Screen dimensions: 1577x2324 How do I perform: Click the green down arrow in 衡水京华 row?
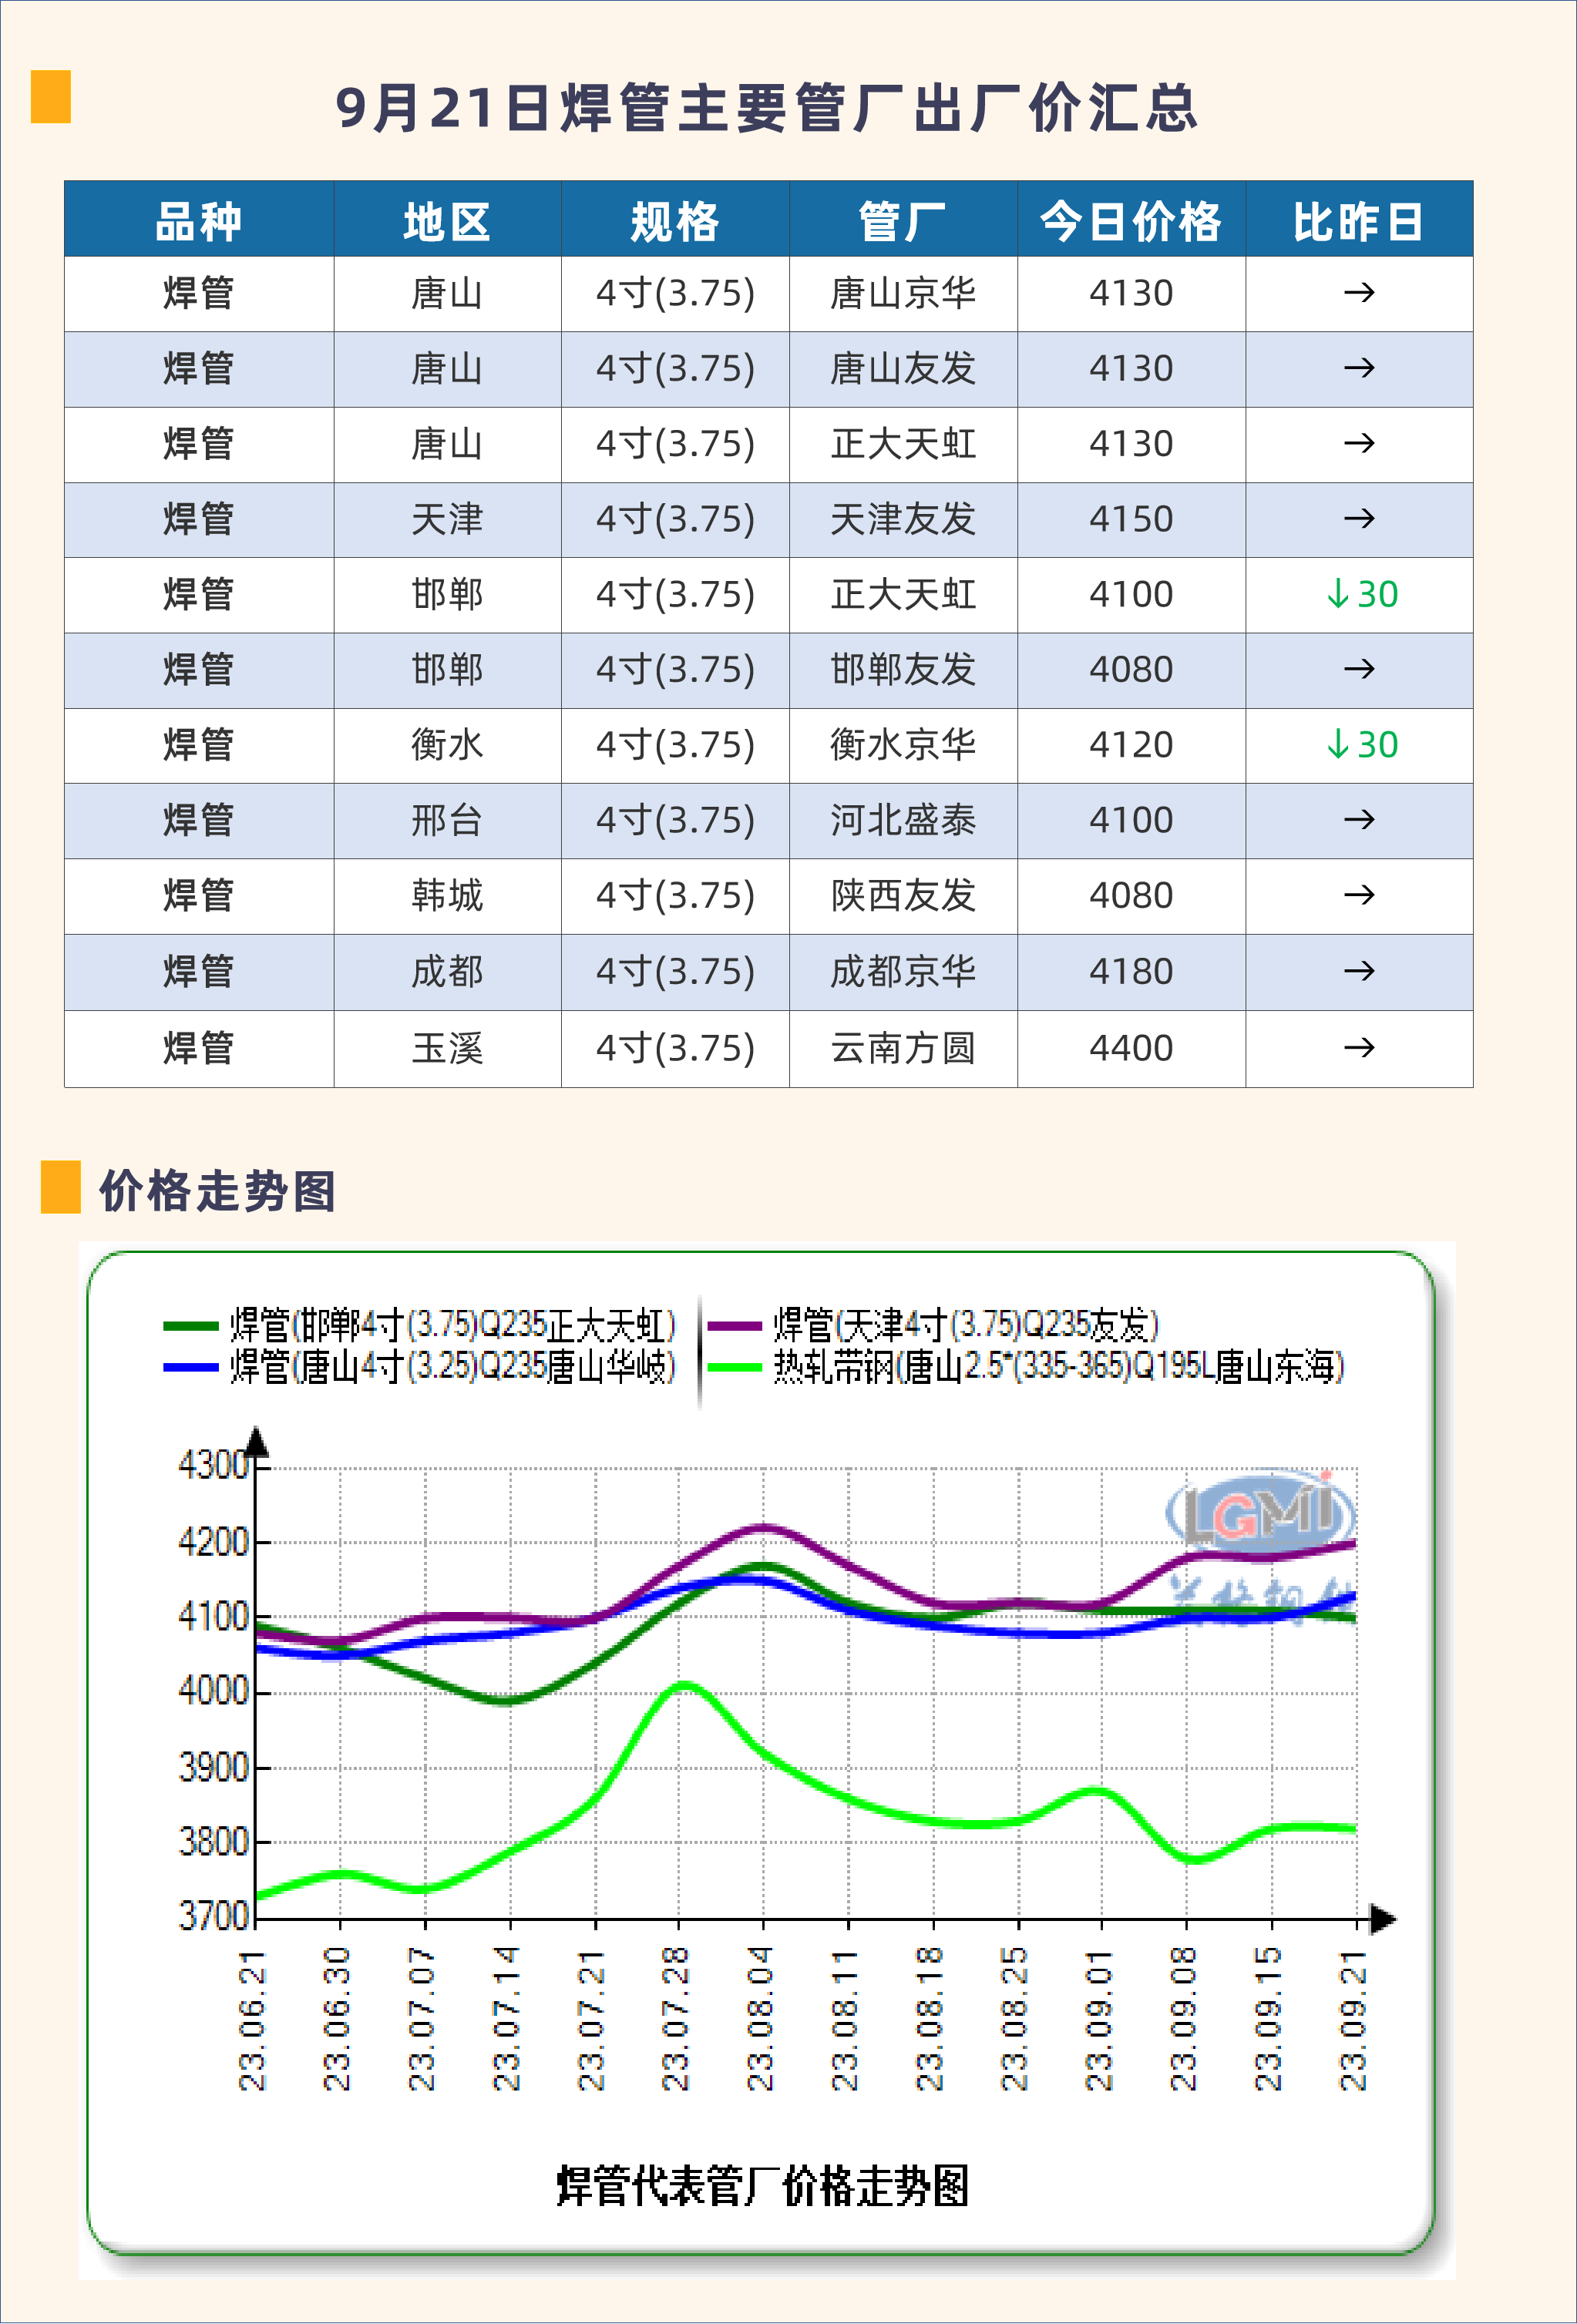(1338, 744)
